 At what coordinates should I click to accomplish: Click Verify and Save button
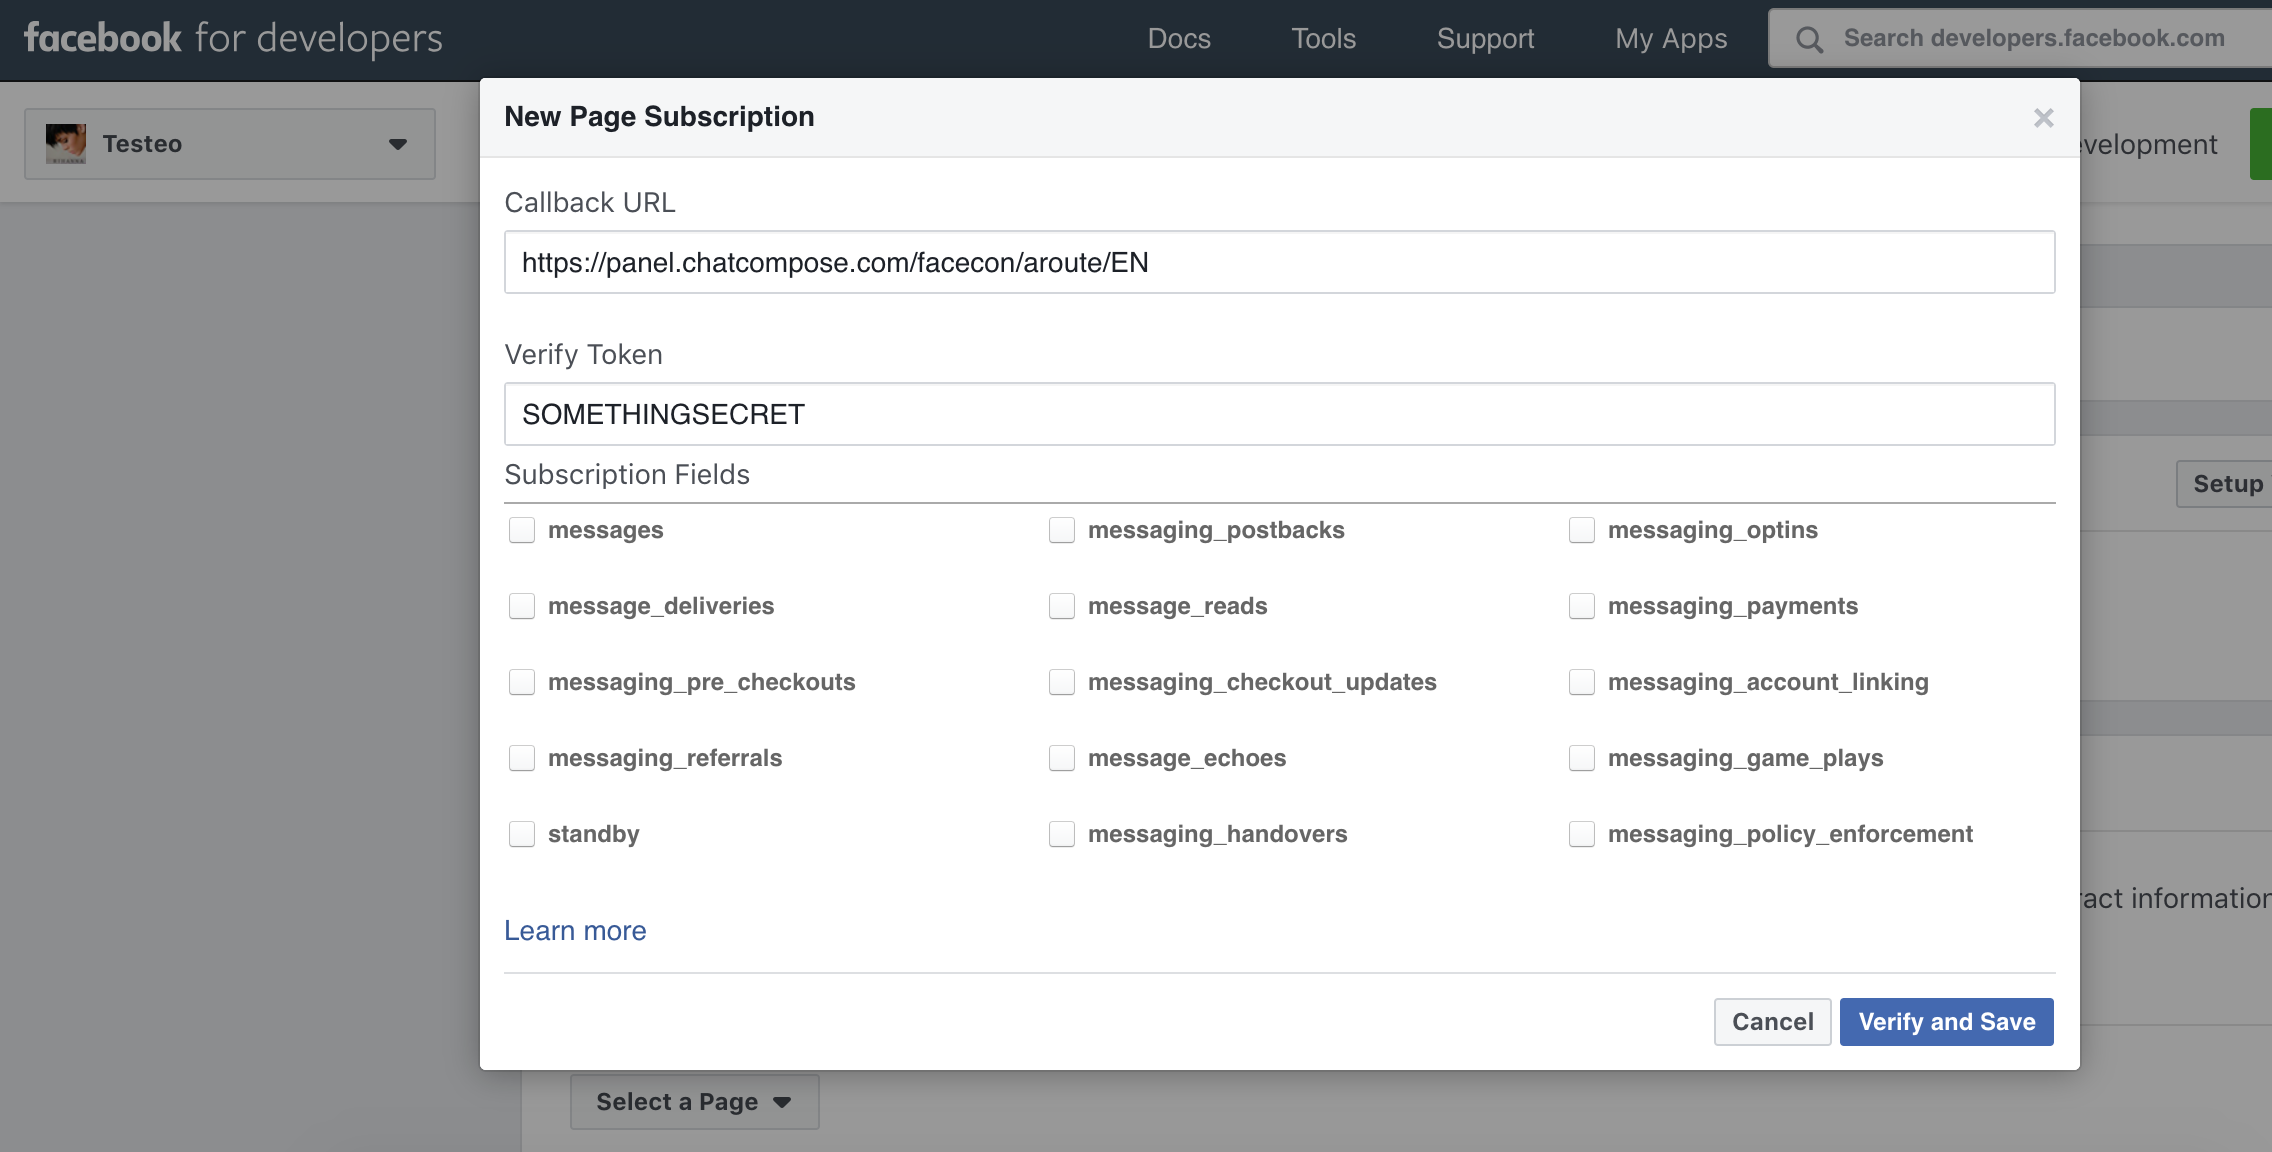click(1946, 1022)
